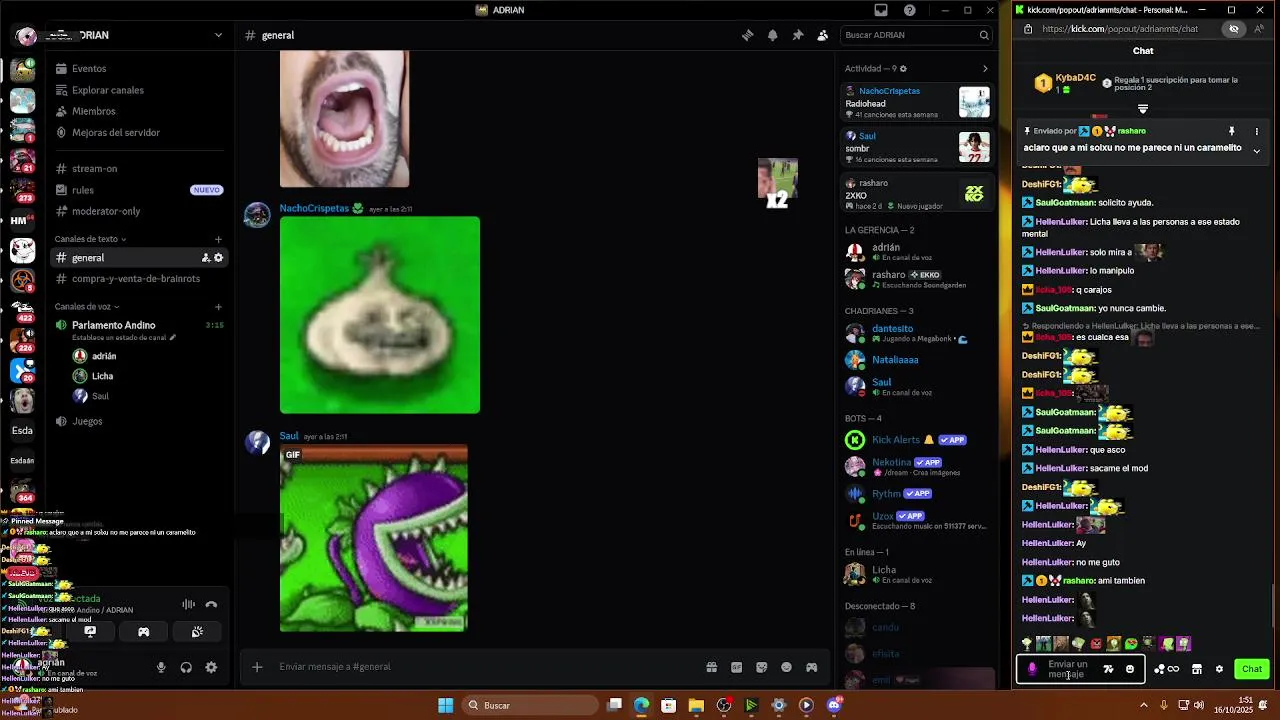
Task: Open the Actividad settings gear
Action: [x=903, y=69]
